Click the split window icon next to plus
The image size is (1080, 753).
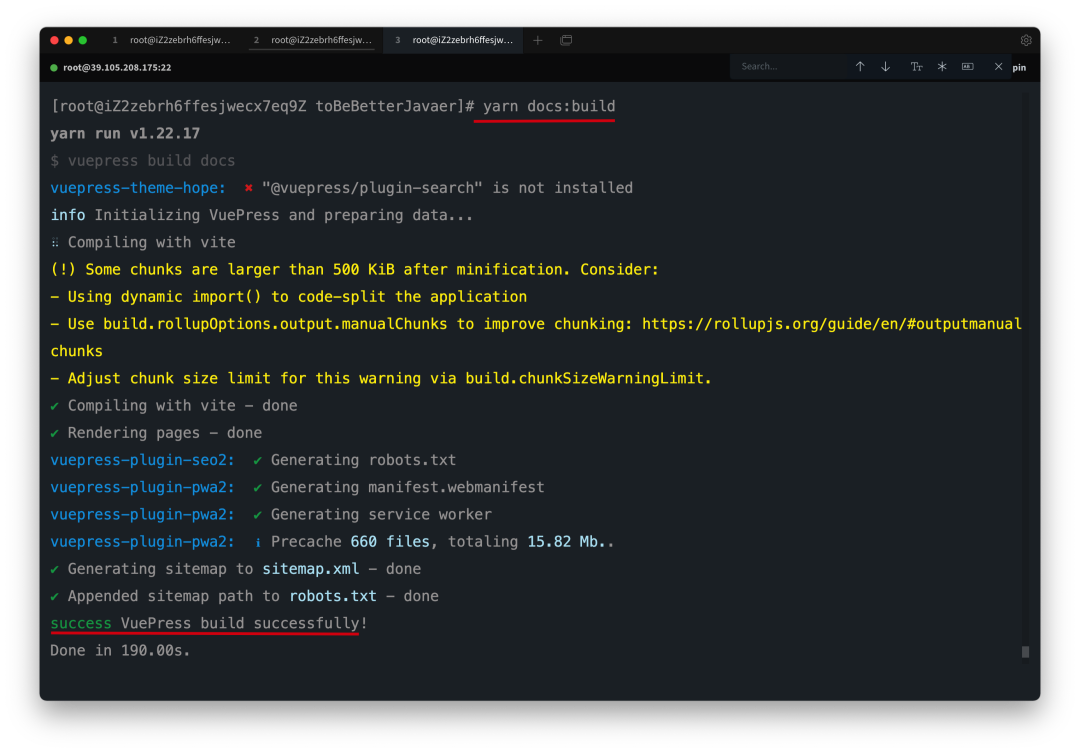(x=566, y=40)
